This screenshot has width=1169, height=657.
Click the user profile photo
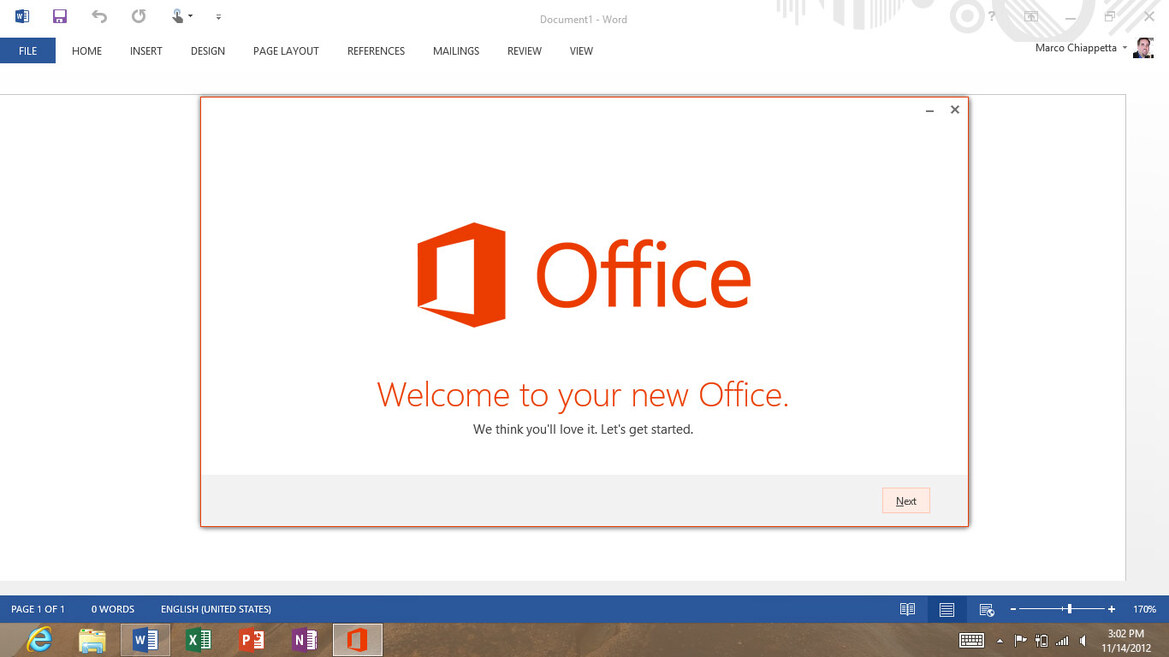[x=1143, y=48]
